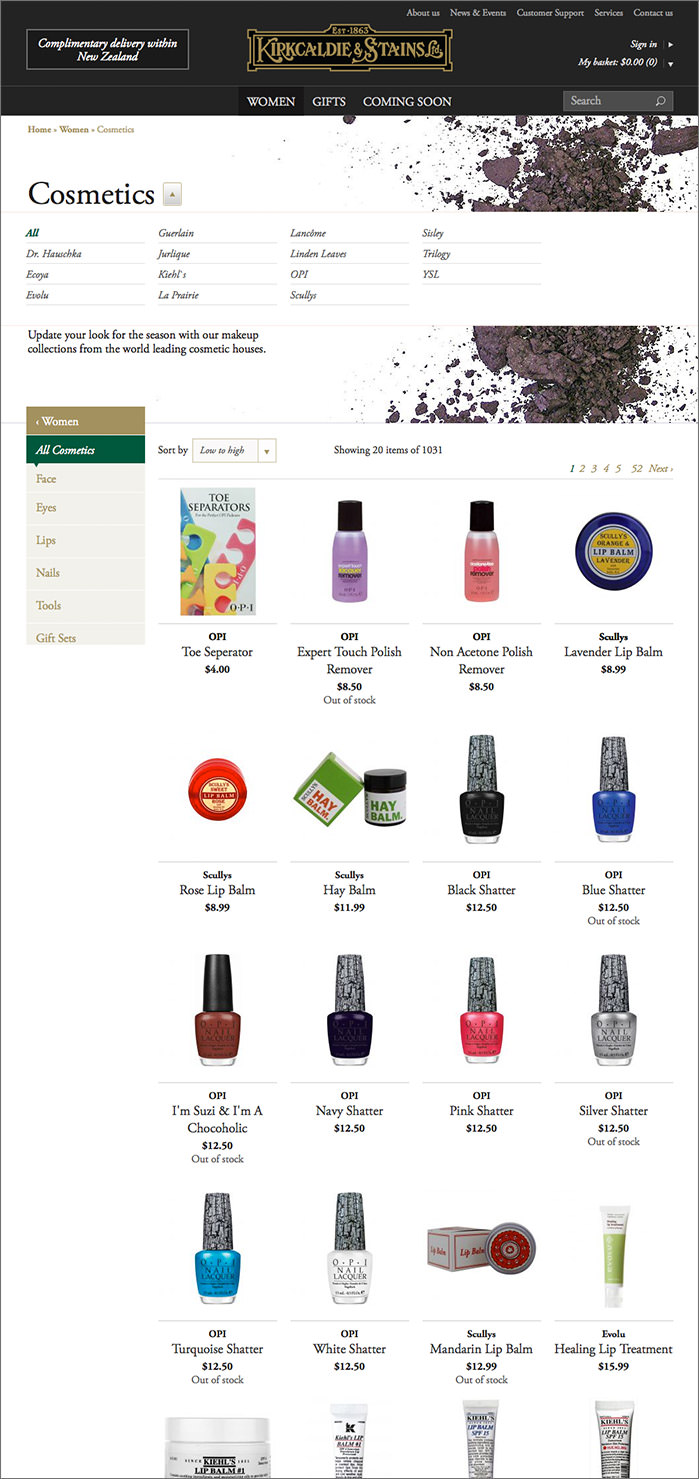Open the Sign in arrow
The height and width of the screenshot is (1479, 699).
coord(670,45)
